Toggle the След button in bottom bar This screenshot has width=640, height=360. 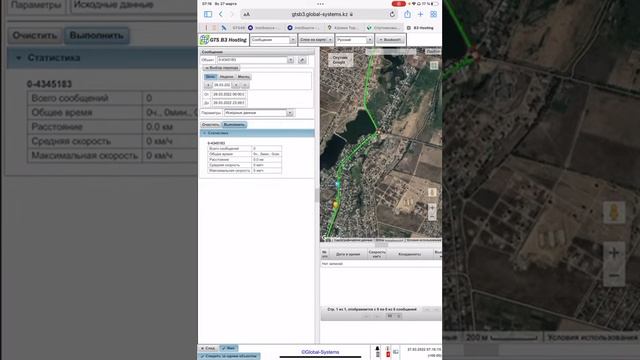pyautogui.click(x=208, y=348)
